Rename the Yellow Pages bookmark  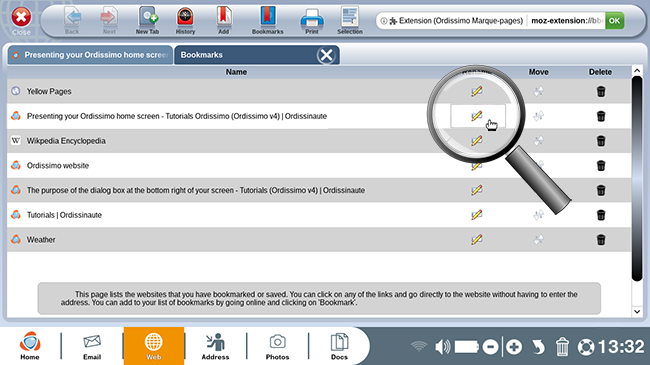point(477,91)
